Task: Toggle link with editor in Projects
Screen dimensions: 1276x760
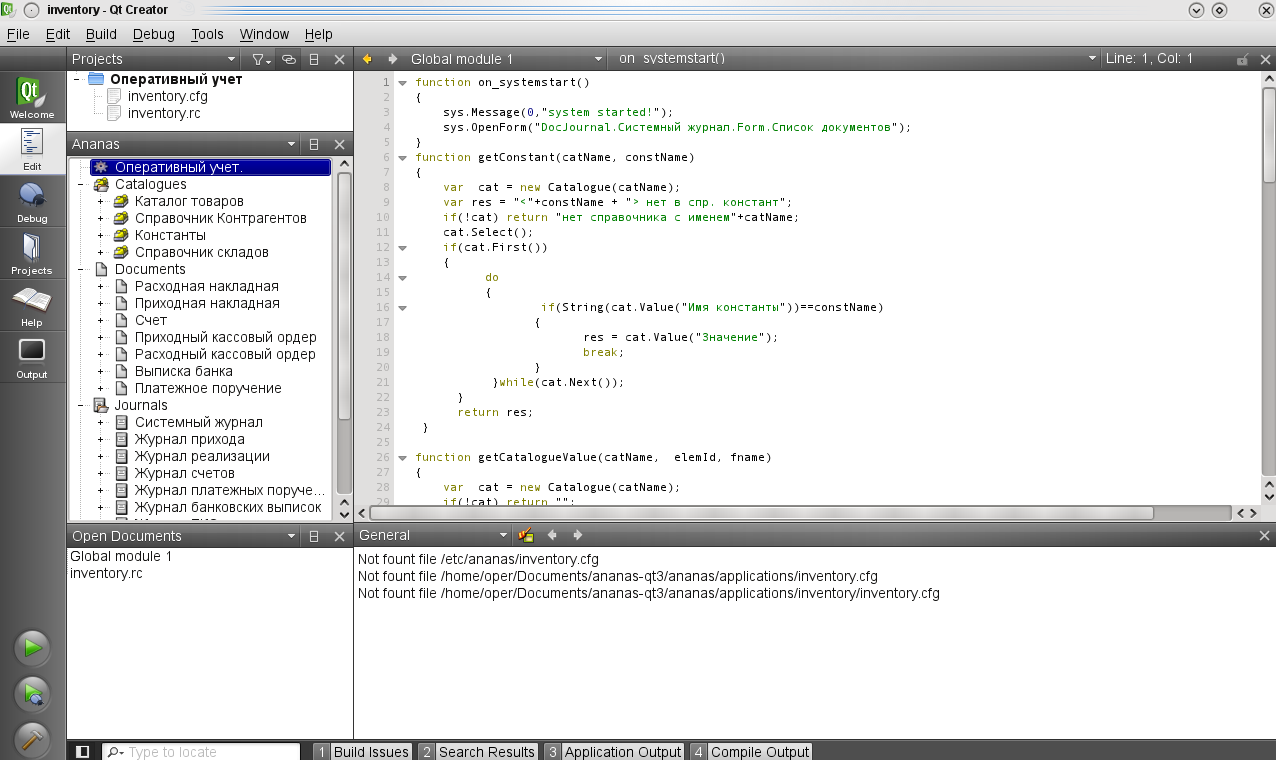Action: click(x=288, y=59)
